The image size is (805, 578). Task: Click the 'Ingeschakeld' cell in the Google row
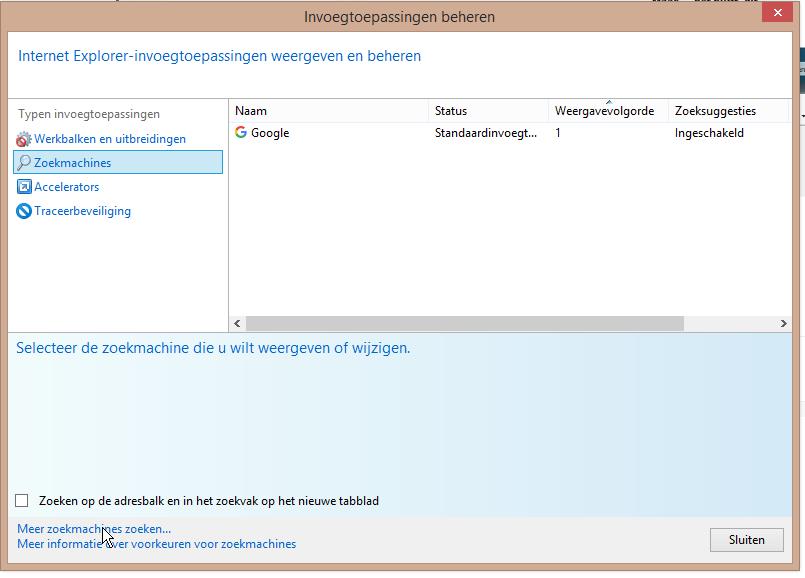tap(709, 133)
